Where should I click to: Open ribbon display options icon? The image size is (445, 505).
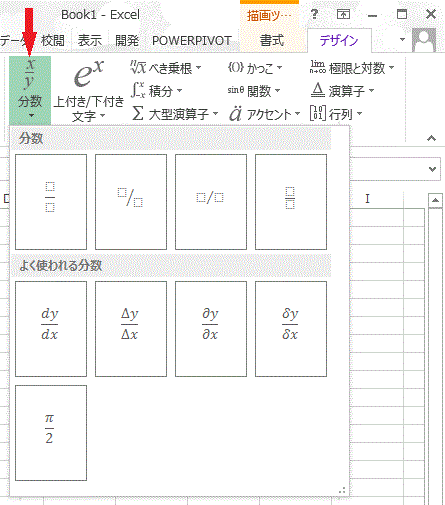[343, 14]
